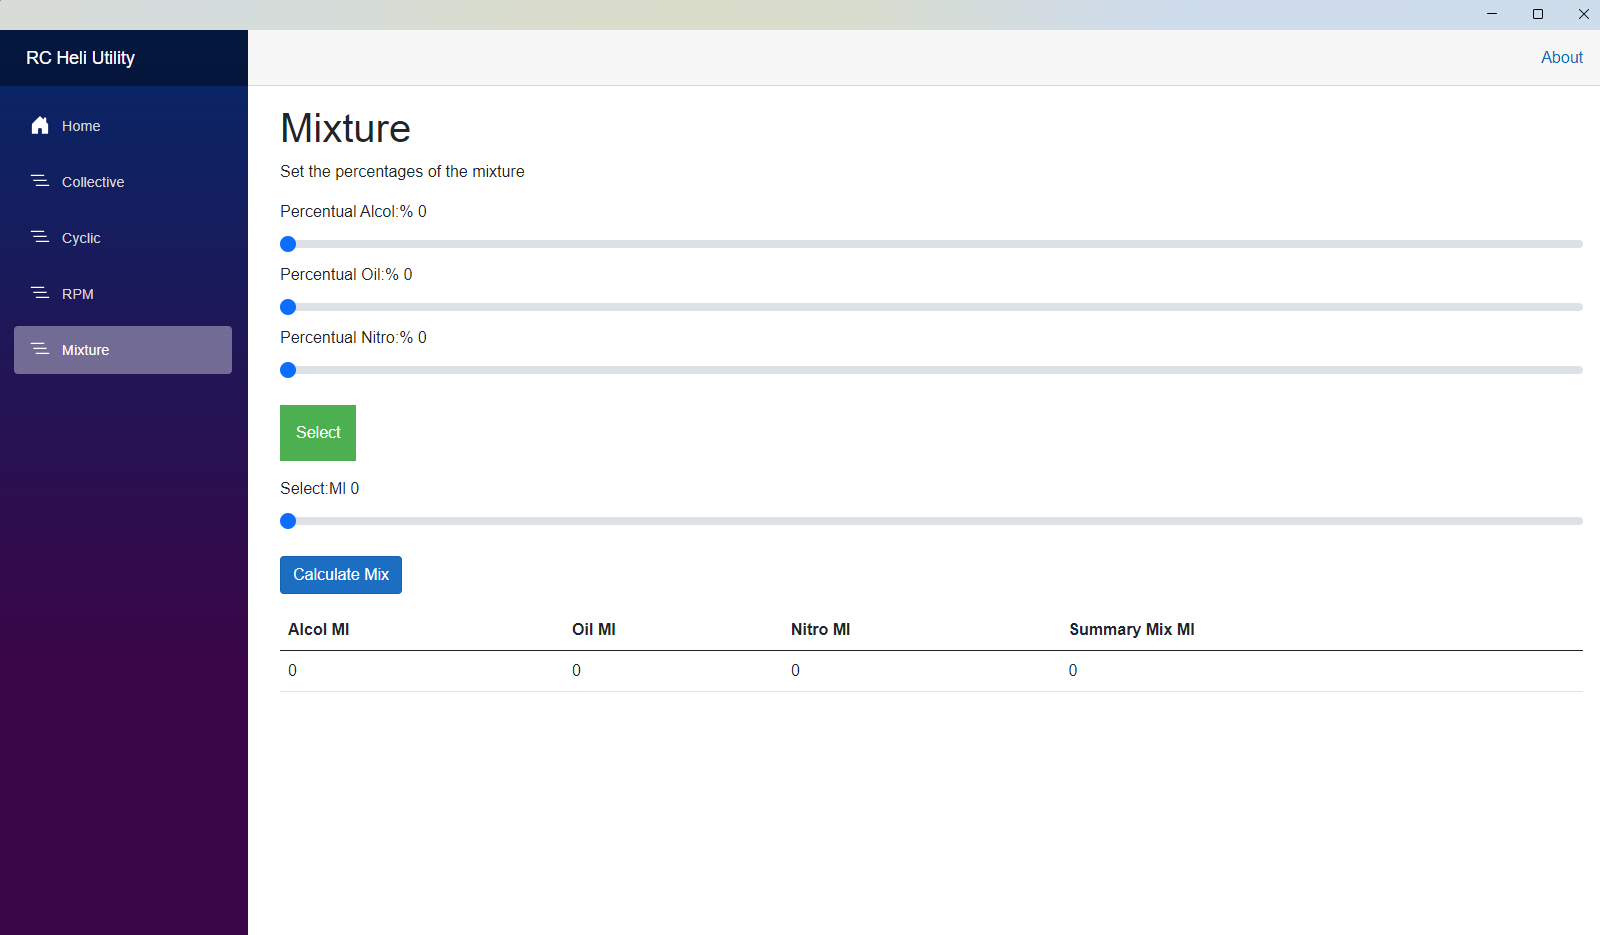Navigate to the Collective page
Image resolution: width=1600 pixels, height=935 pixels.
[x=93, y=182]
